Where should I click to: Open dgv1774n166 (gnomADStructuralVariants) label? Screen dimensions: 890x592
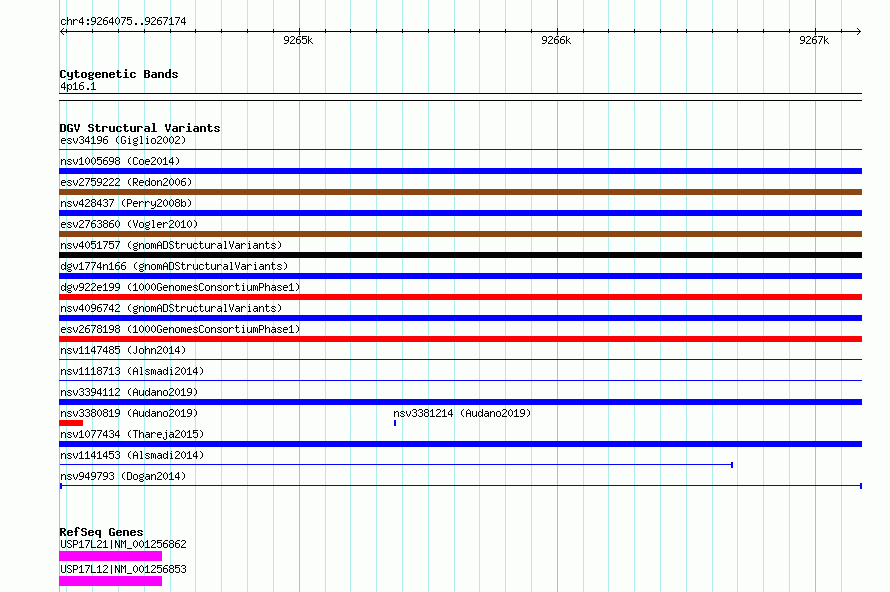coord(174,266)
